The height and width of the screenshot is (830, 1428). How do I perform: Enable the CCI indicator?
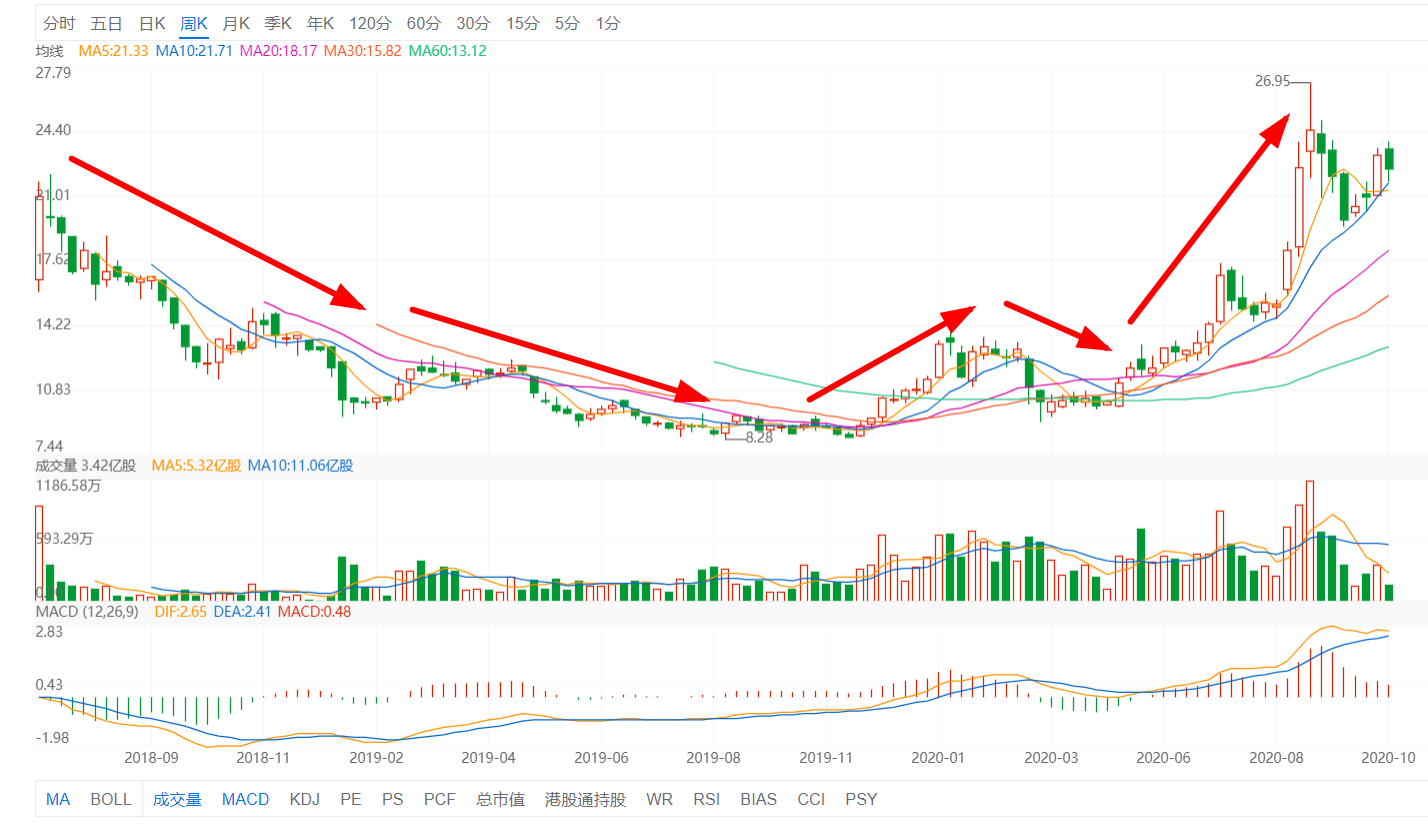point(812,799)
